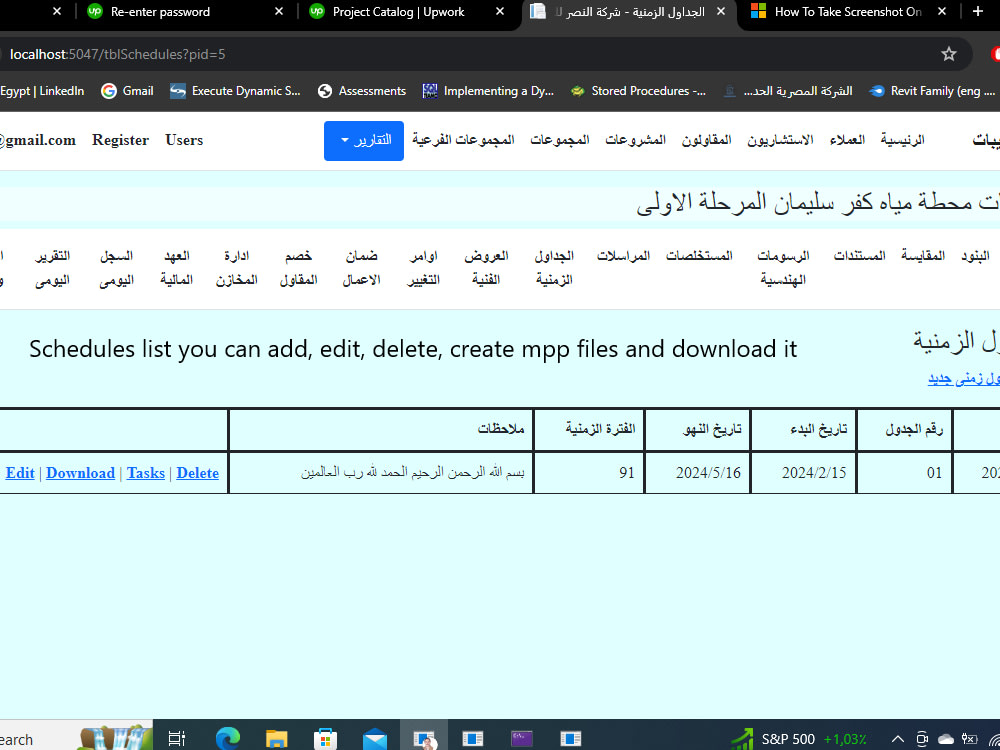1000x750 pixels.
Task: Click Delete link for schedule 01
Action: click(x=197, y=473)
